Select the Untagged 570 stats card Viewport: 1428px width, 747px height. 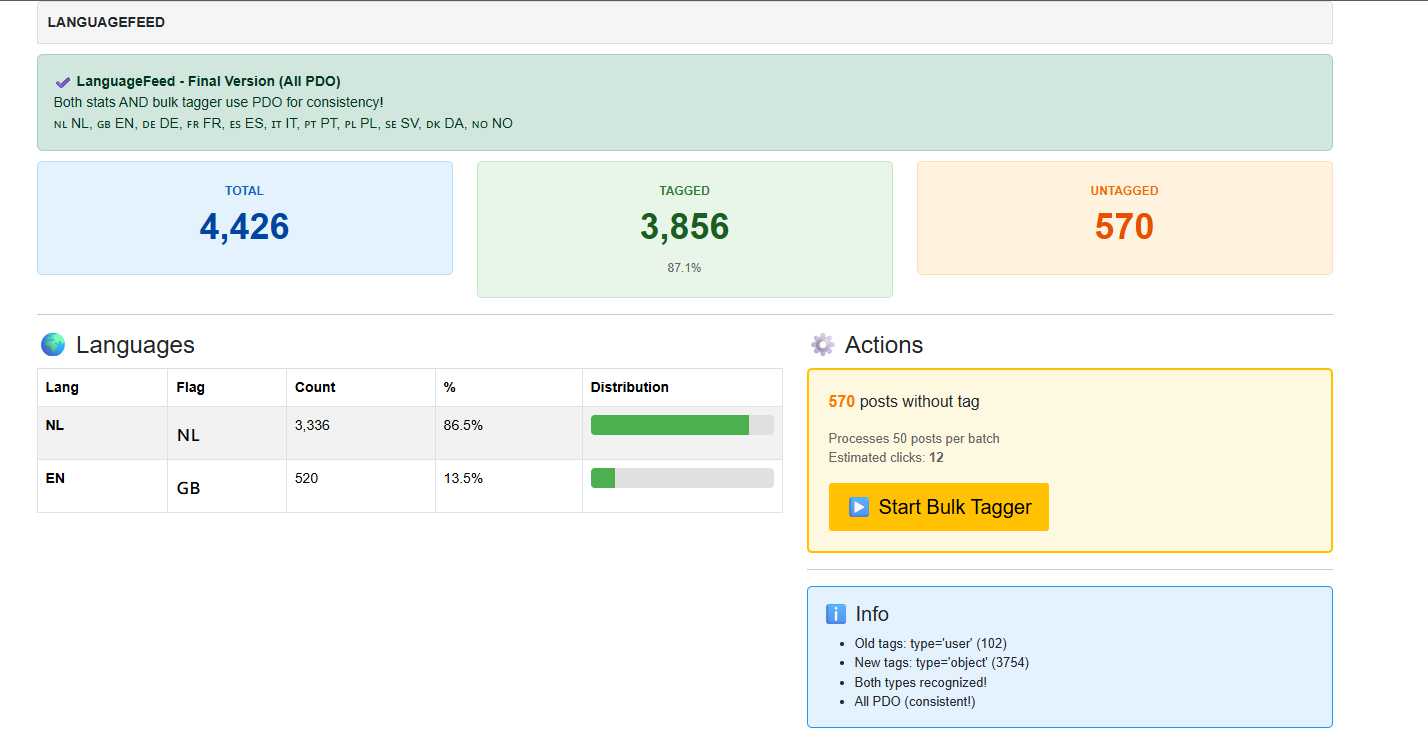click(x=1124, y=218)
